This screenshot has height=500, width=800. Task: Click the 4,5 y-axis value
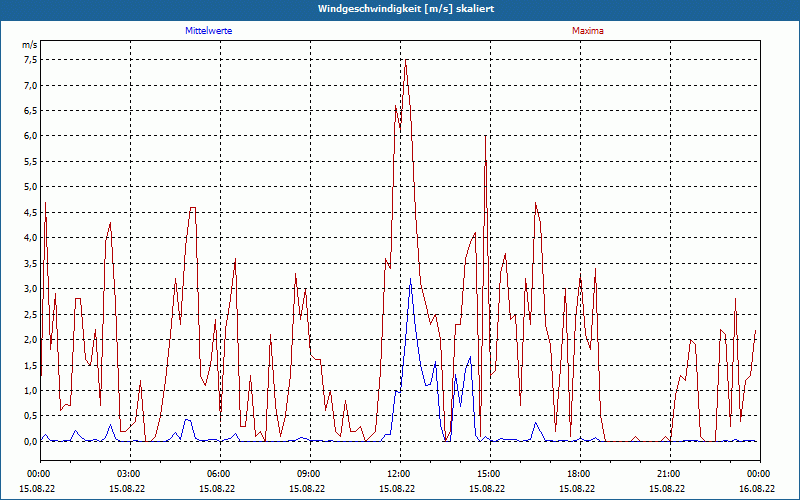31,212
